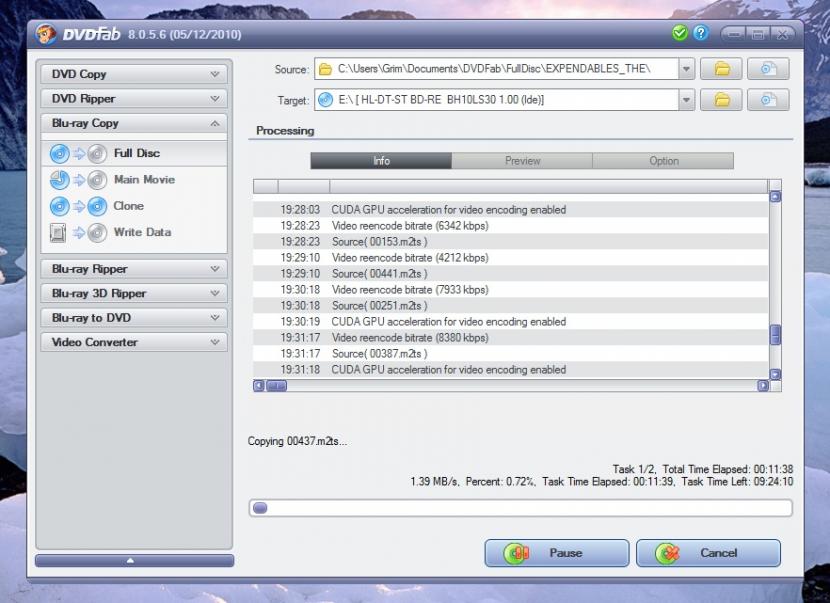Select log row 'Source( 00441.m2ts )'
This screenshot has height=603, width=830.
tap(511, 274)
